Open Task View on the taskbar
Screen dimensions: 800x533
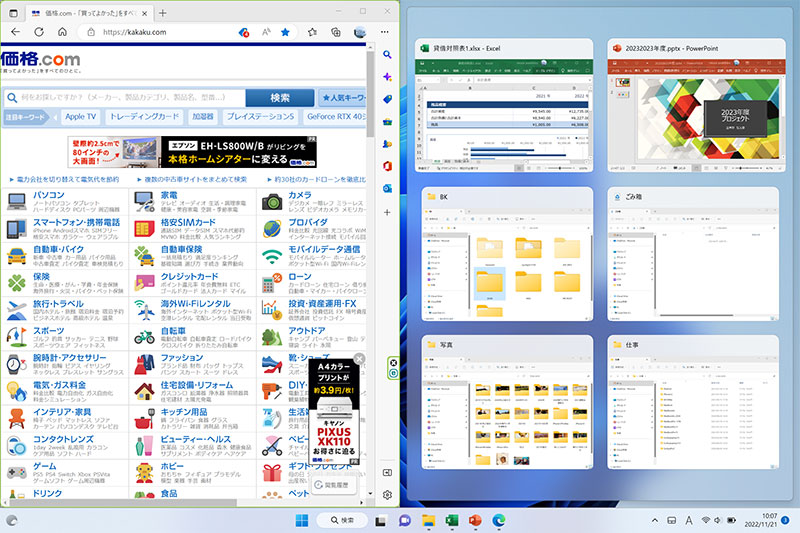[381, 520]
